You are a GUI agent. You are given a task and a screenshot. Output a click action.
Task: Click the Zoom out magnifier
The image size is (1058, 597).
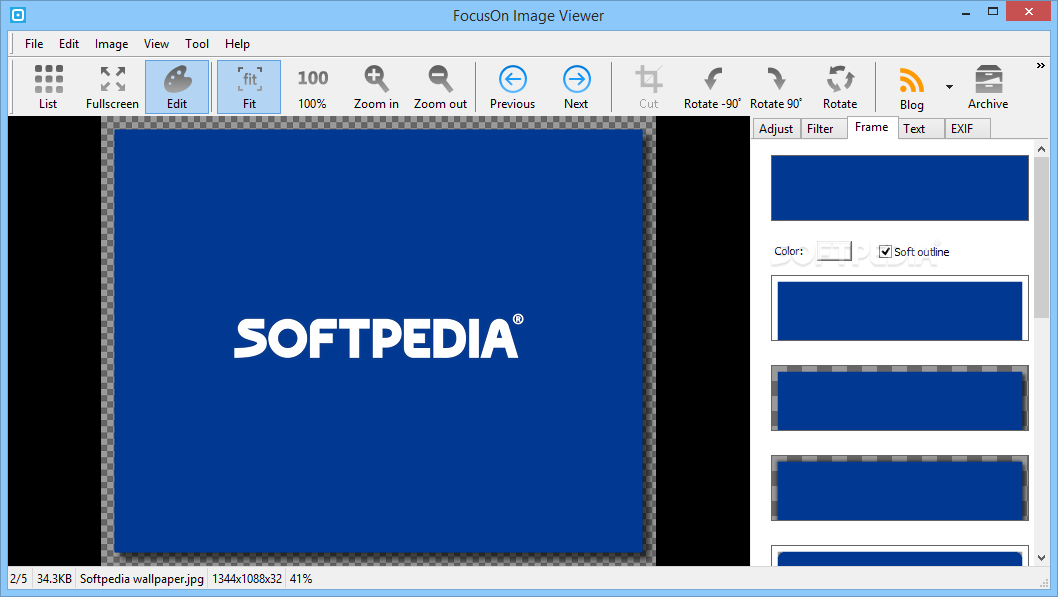(x=440, y=87)
